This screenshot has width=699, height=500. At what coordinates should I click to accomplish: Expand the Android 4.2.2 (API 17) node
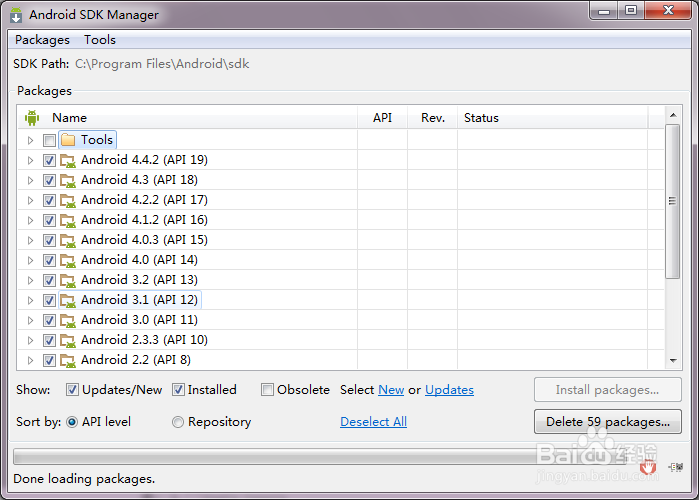30,201
